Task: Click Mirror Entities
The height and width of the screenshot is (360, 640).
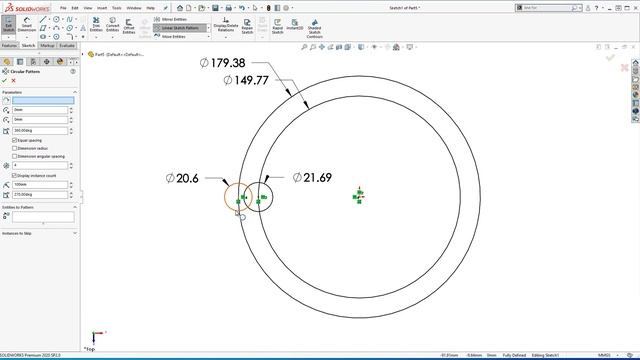Action: point(170,19)
